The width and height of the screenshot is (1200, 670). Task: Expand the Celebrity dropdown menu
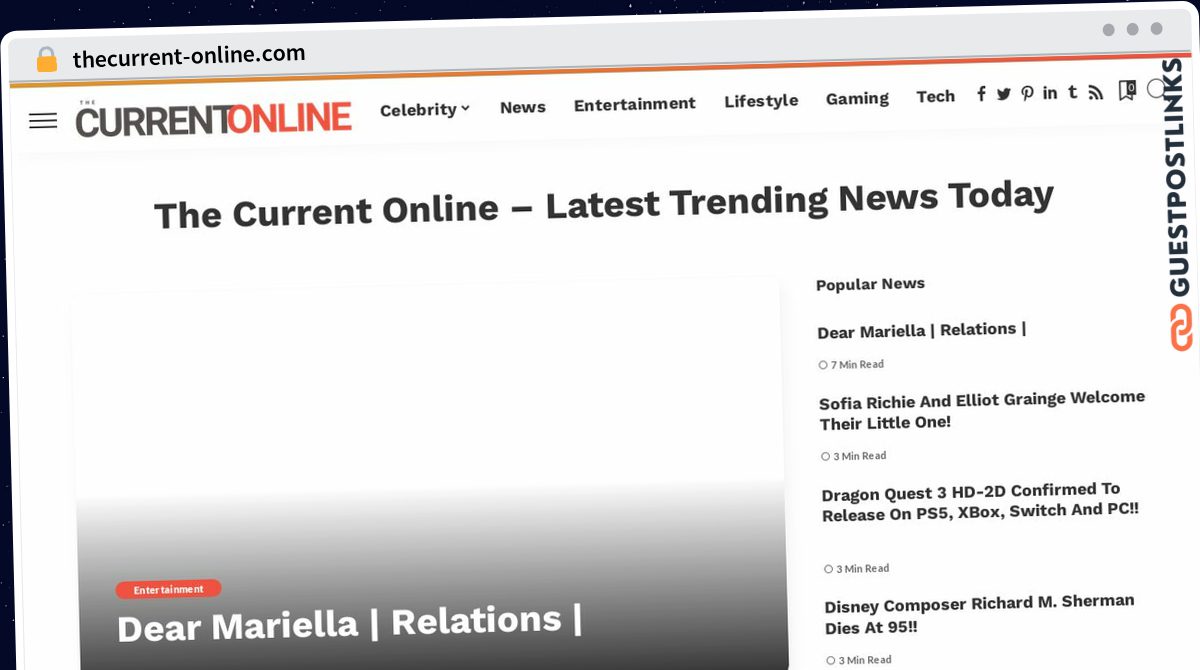(425, 109)
